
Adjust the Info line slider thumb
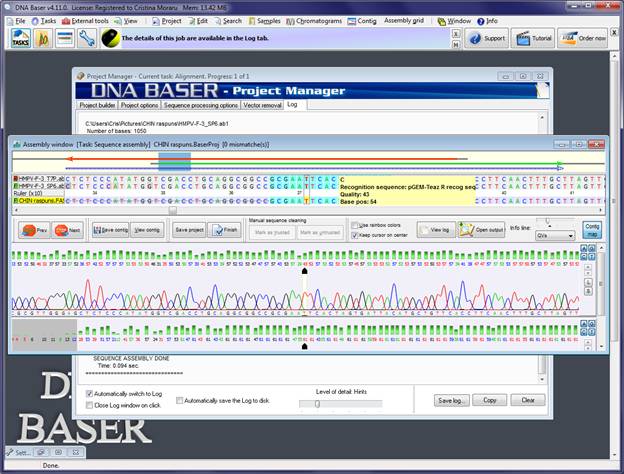(x=548, y=222)
